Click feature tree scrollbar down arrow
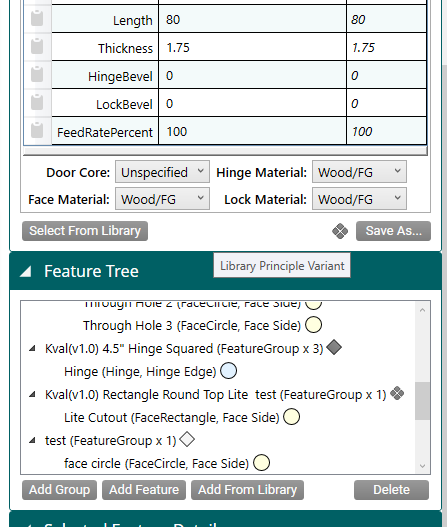Image resolution: width=447 pixels, height=527 pixels. tap(422, 466)
